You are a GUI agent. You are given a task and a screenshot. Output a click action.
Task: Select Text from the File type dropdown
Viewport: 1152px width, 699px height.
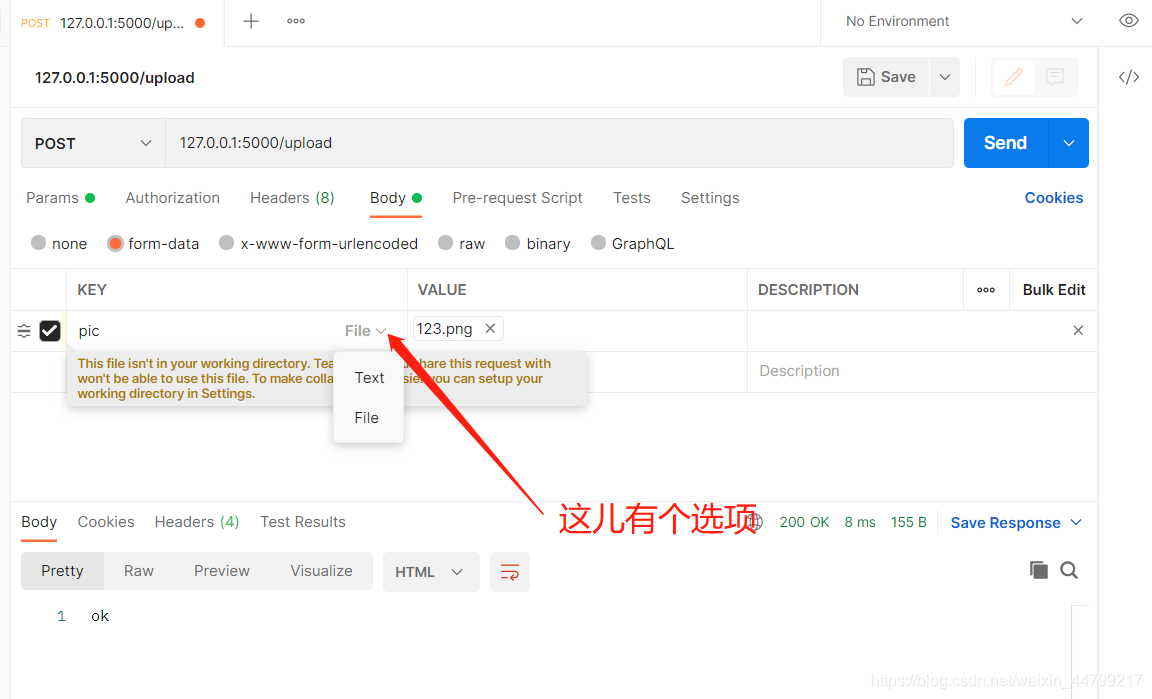(x=368, y=377)
